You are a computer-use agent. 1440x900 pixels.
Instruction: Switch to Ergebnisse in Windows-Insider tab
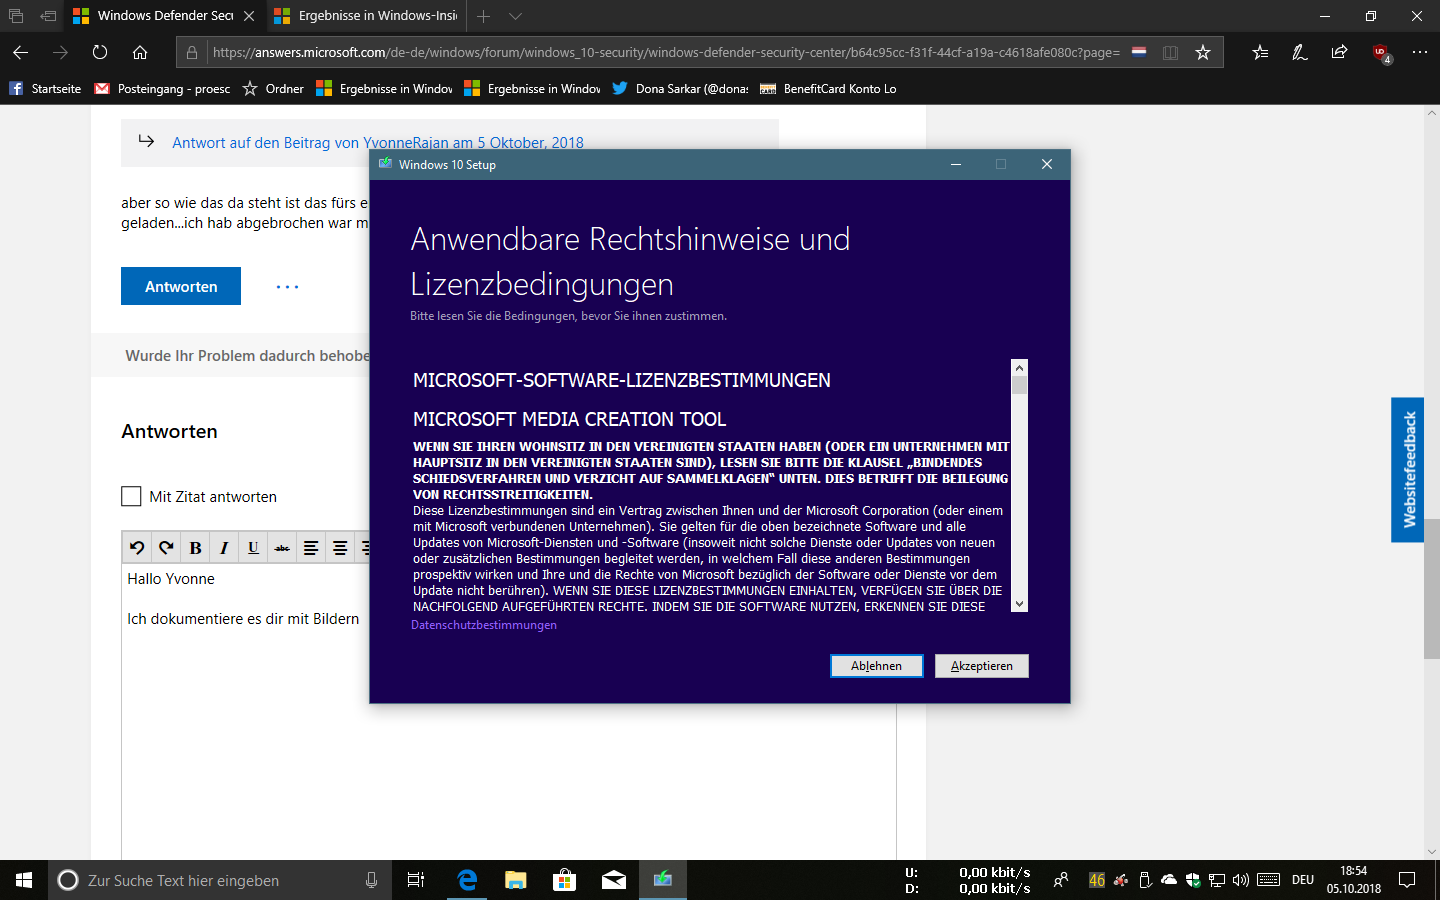click(366, 16)
